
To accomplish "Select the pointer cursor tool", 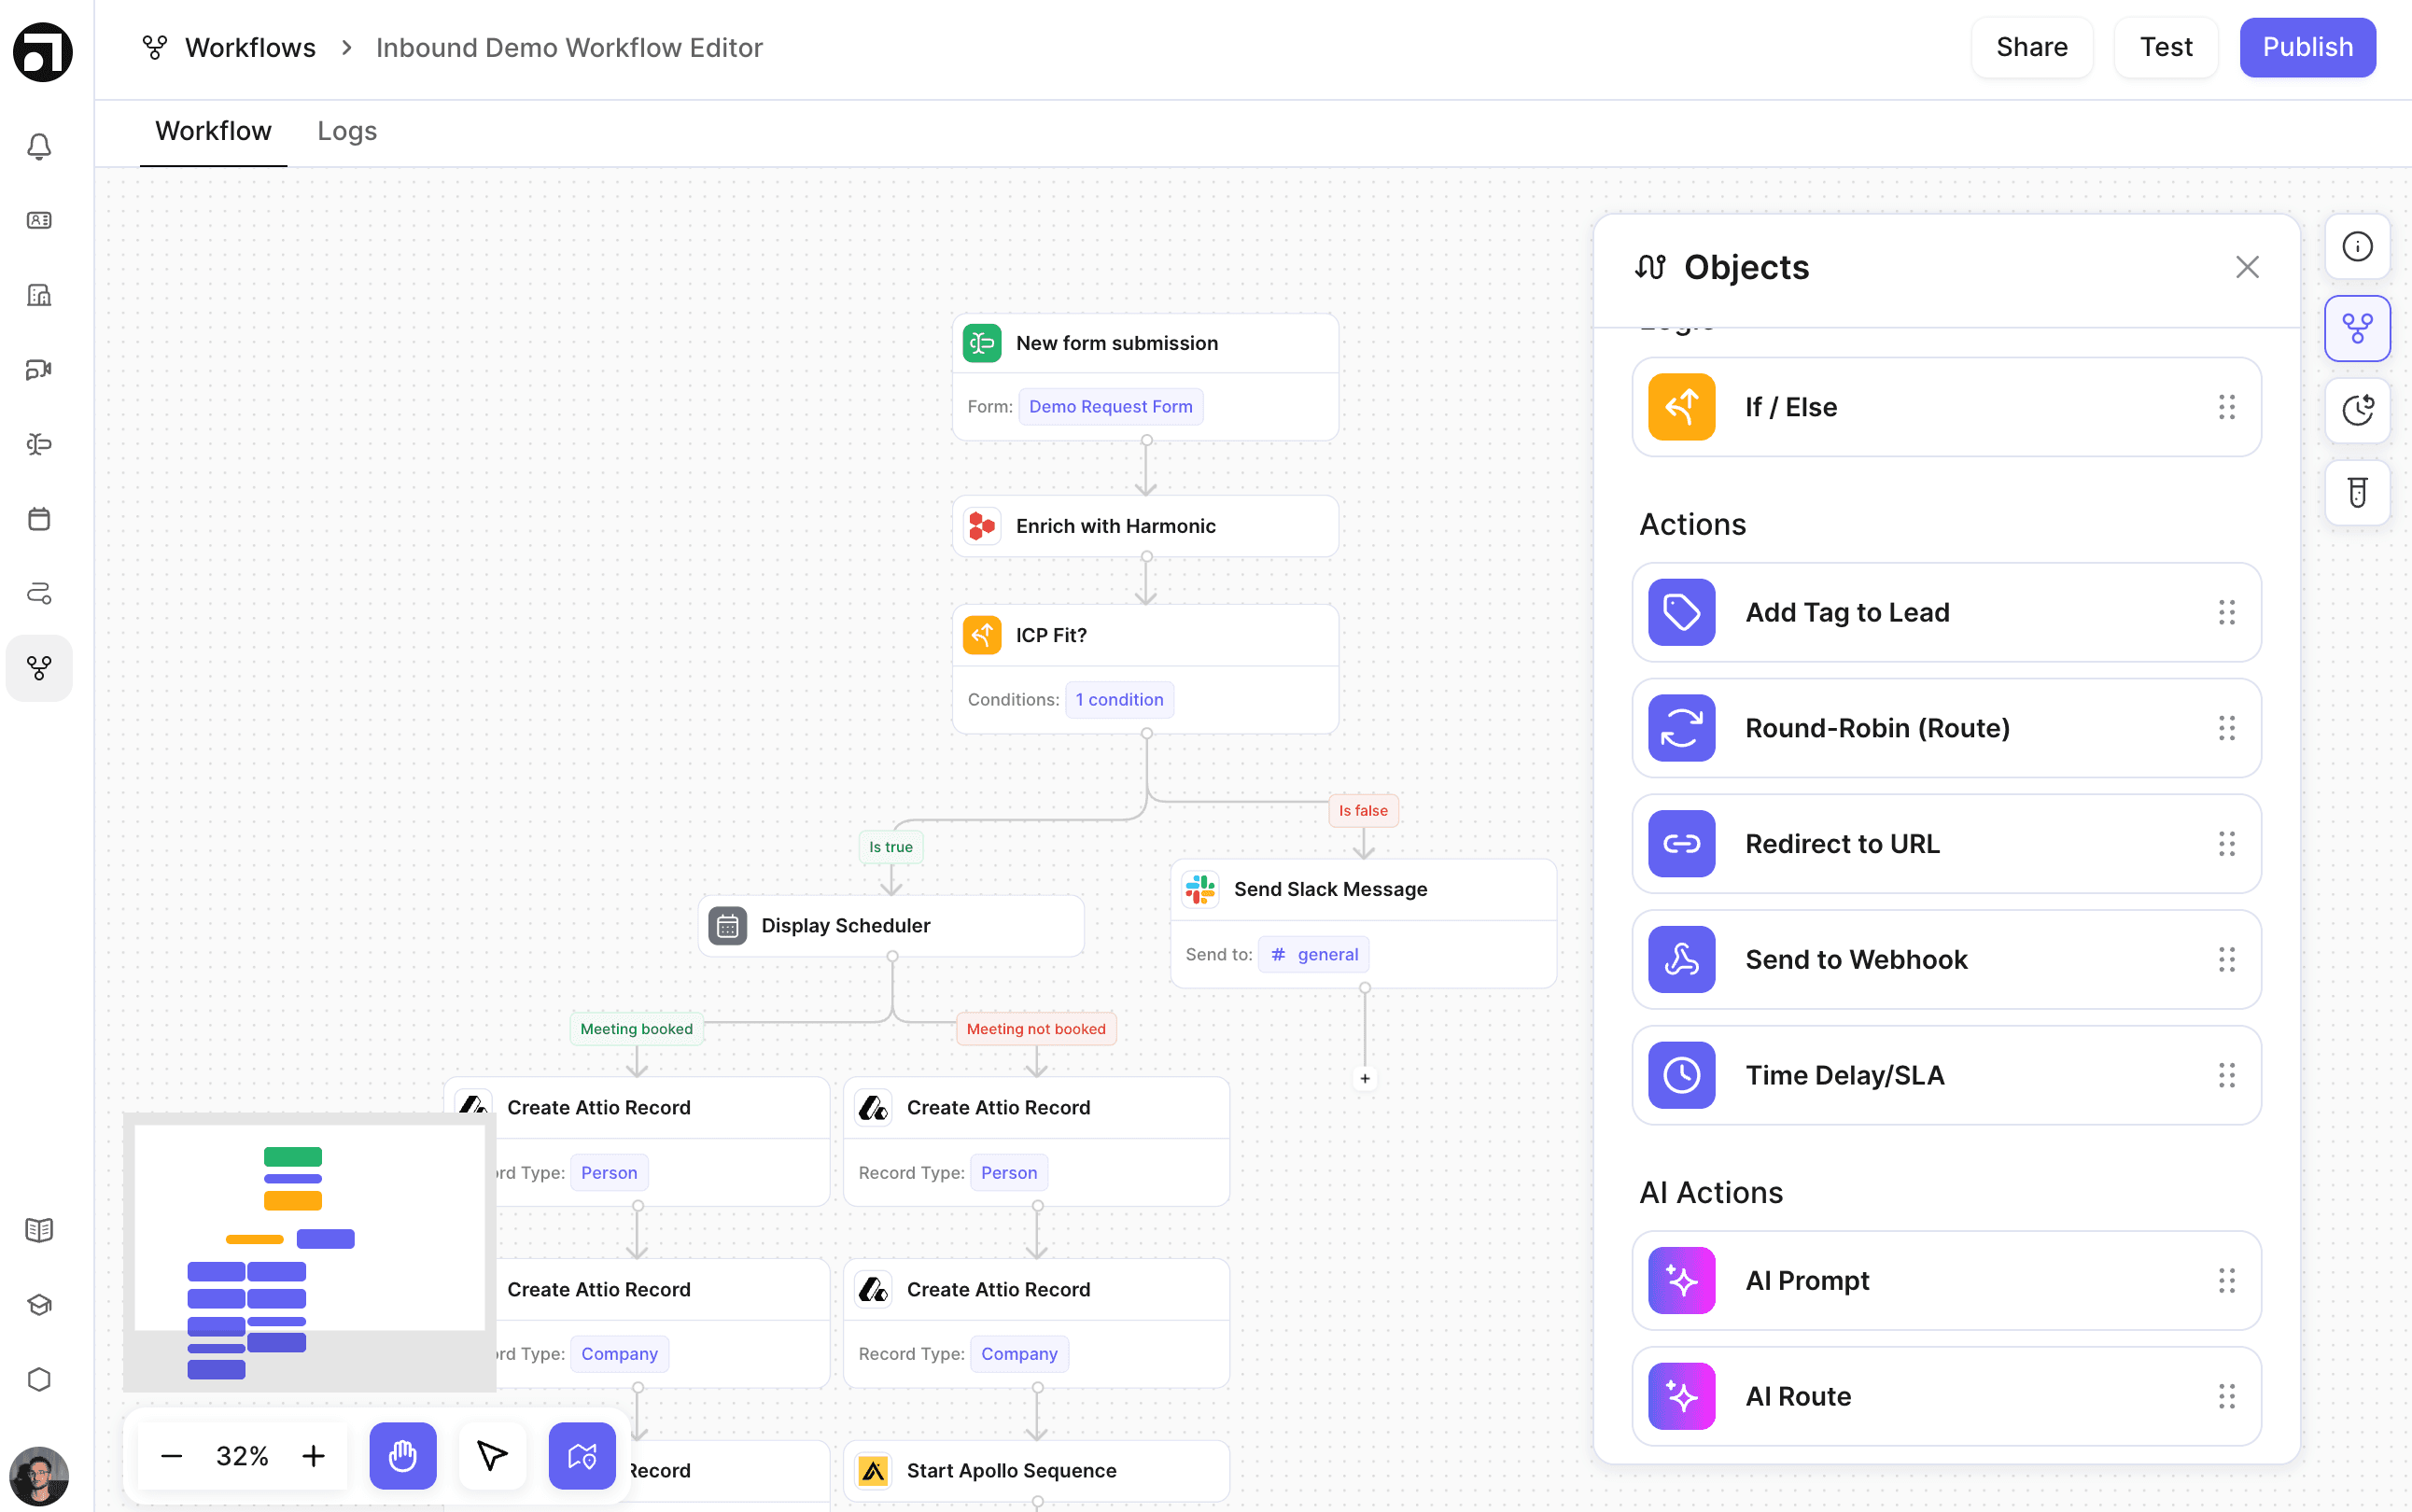I will (x=491, y=1455).
